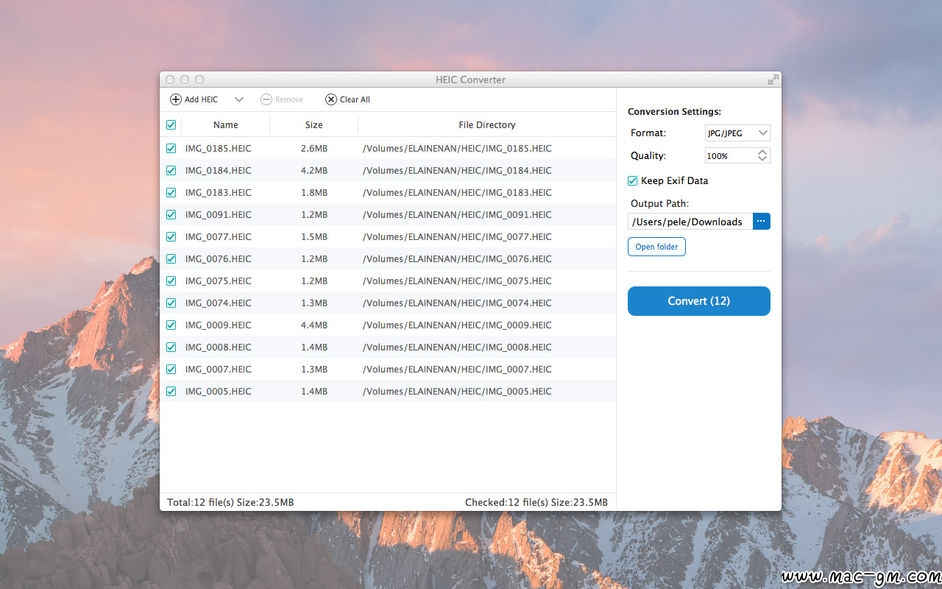The width and height of the screenshot is (942, 589).
Task: Click Clear All in the toolbar
Action: pyautogui.click(x=348, y=100)
